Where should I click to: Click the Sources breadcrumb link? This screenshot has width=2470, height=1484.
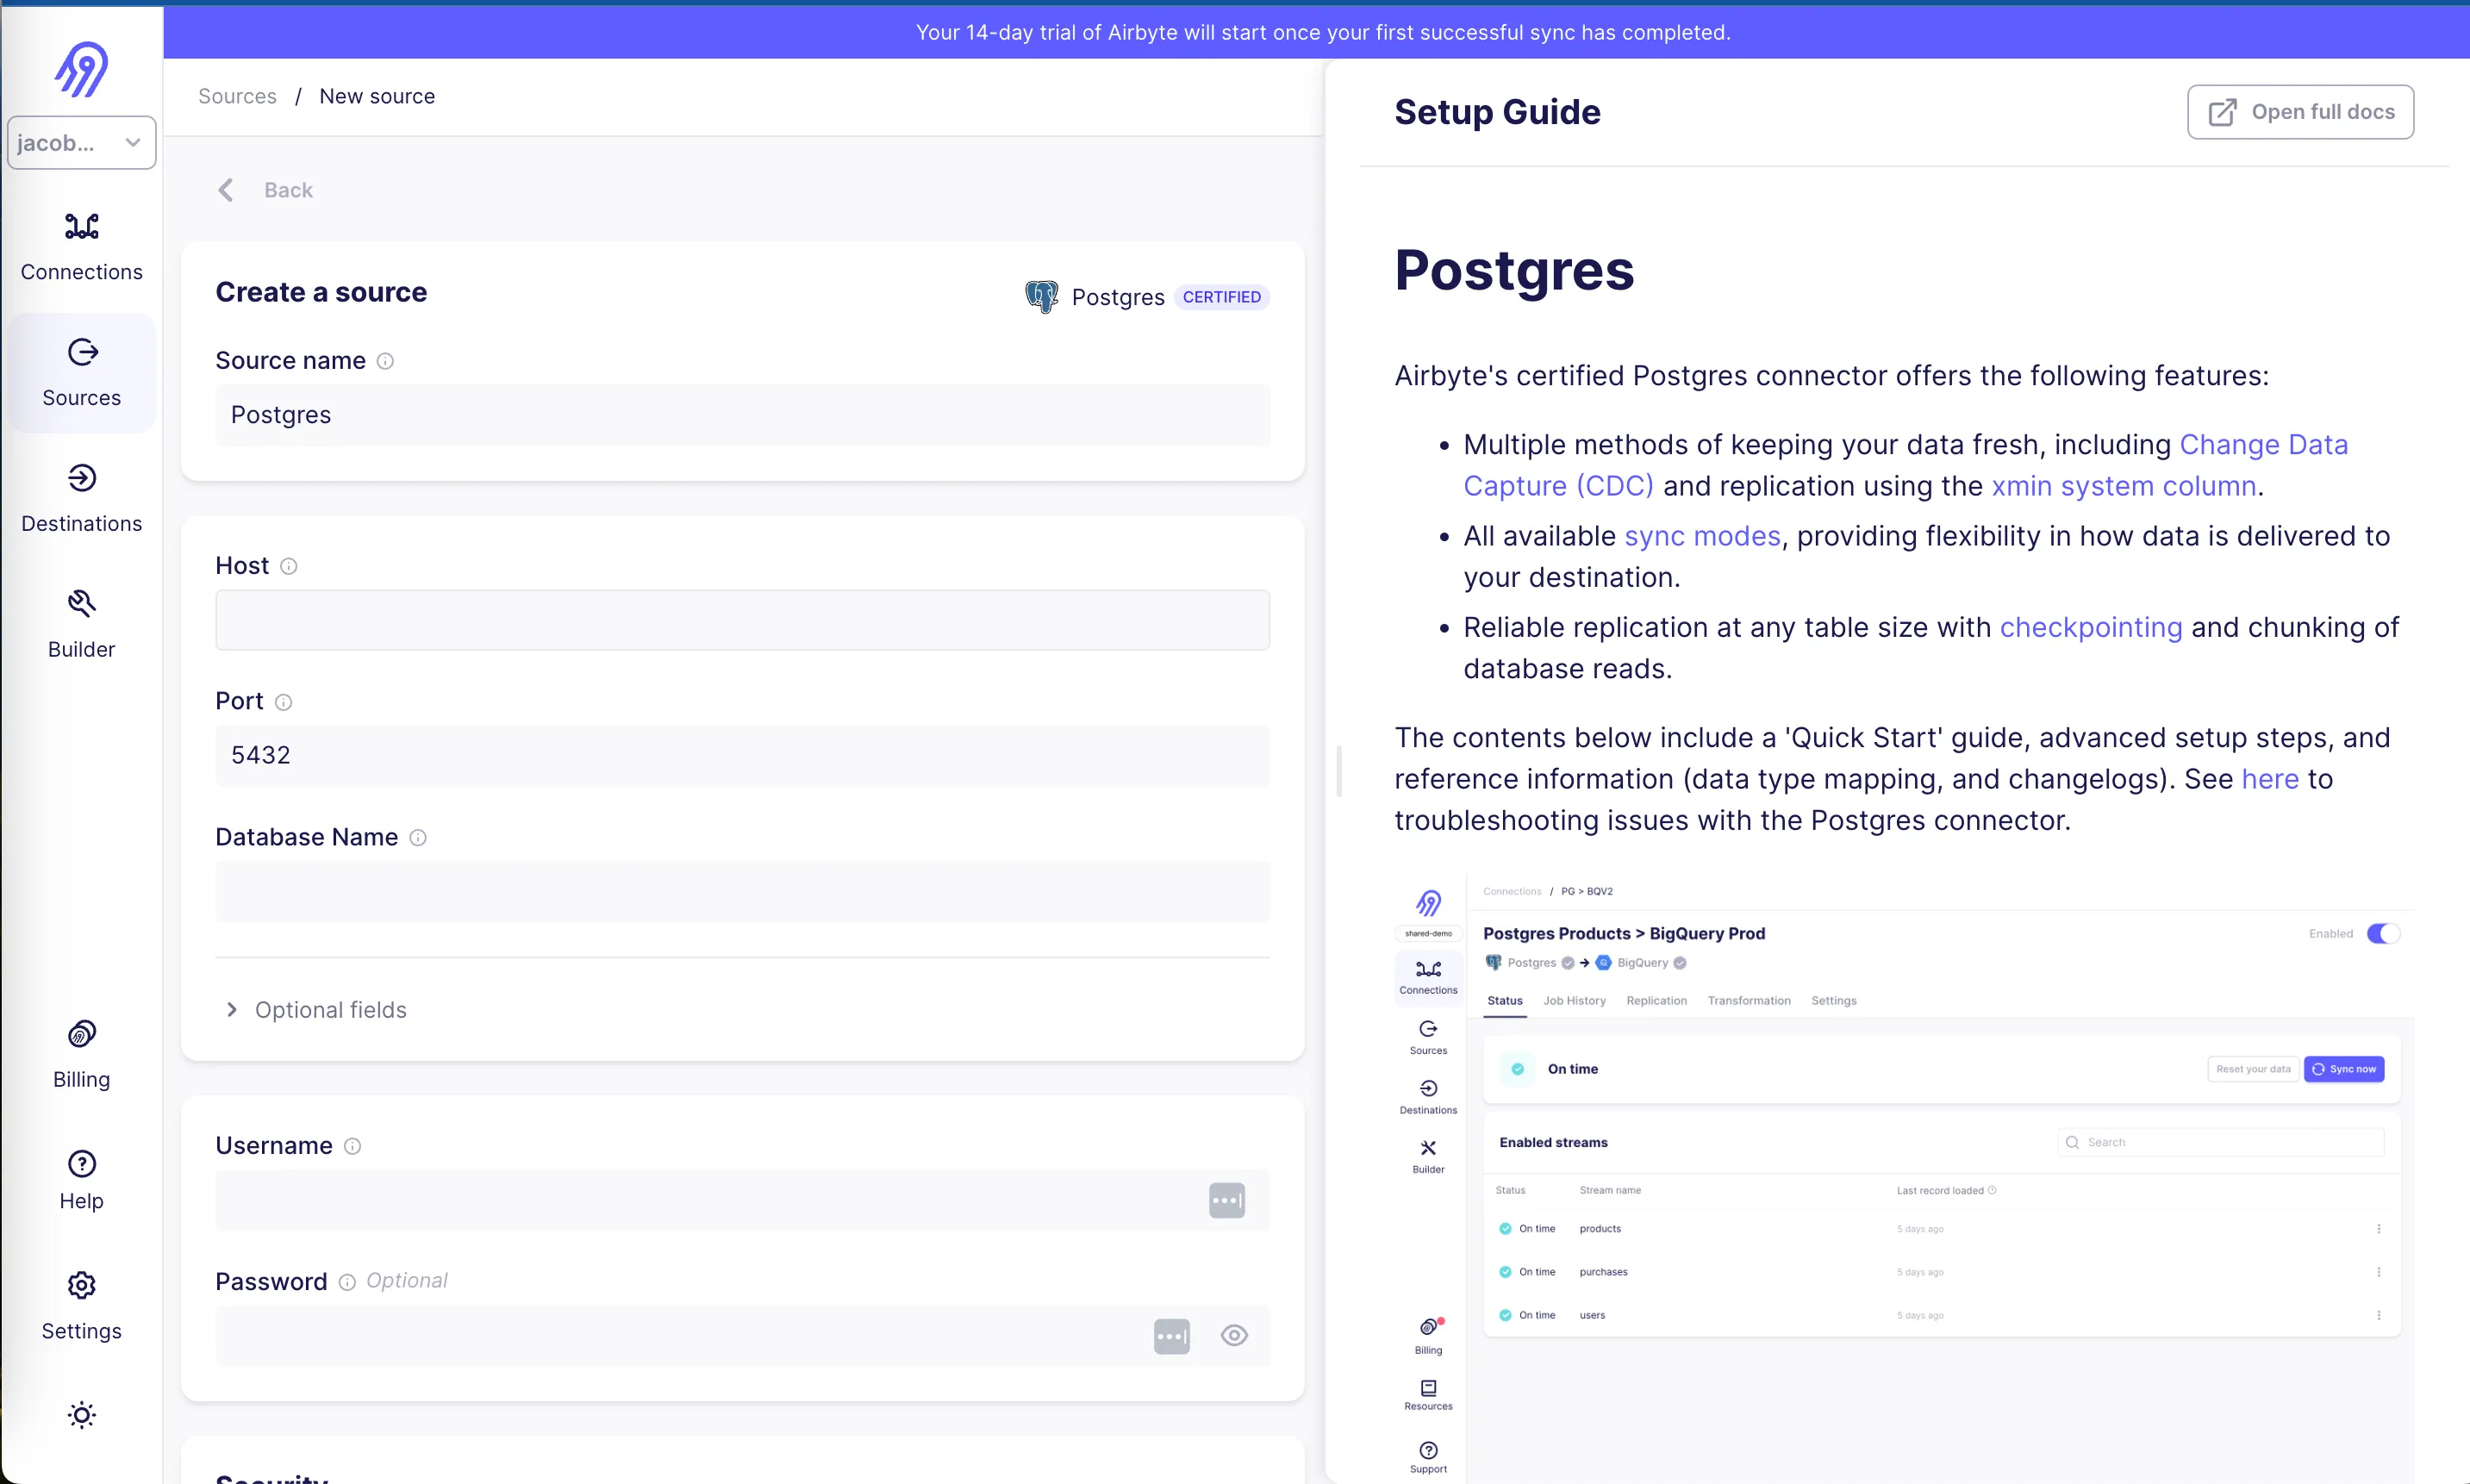coord(237,96)
